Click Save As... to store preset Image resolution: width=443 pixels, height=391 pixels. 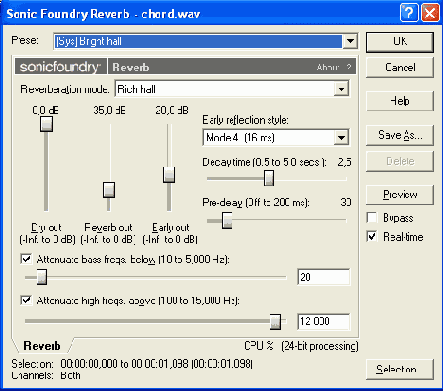400,135
